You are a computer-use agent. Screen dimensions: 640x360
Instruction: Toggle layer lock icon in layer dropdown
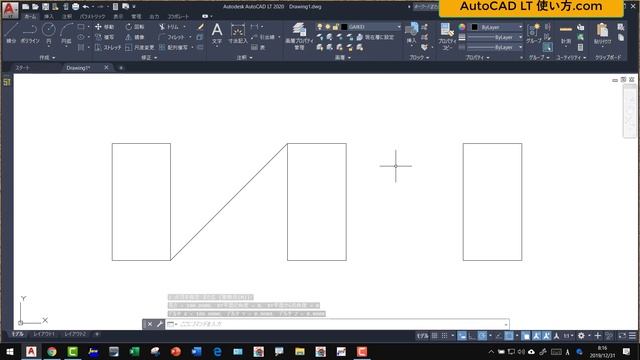pyautogui.click(x=336, y=27)
